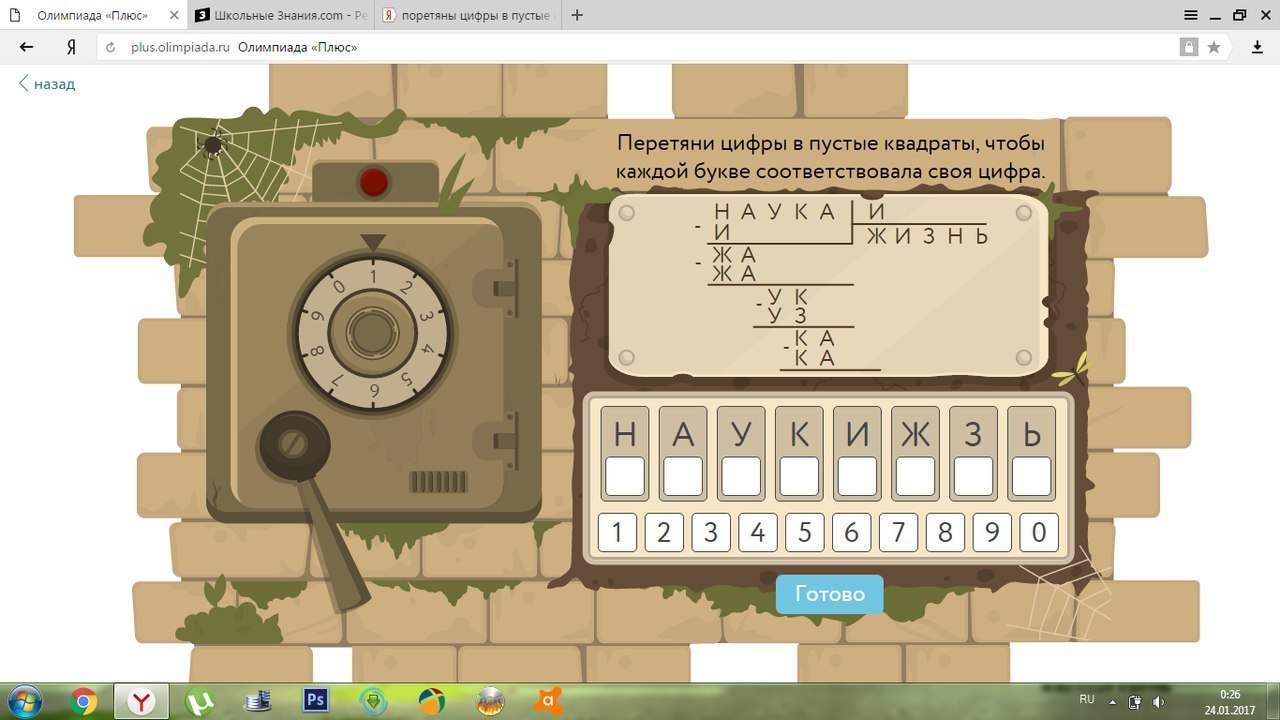Open the network status tray icon
Viewport: 1280px width, 720px height.
click(x=1136, y=701)
